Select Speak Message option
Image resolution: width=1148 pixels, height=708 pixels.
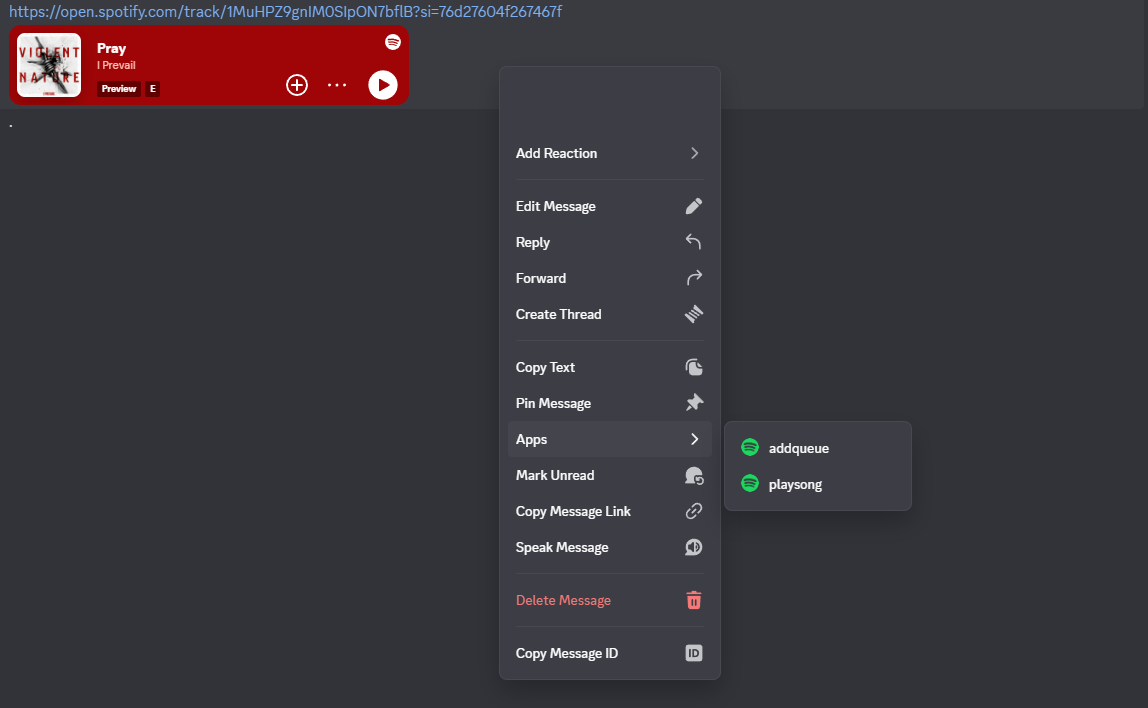(x=562, y=547)
